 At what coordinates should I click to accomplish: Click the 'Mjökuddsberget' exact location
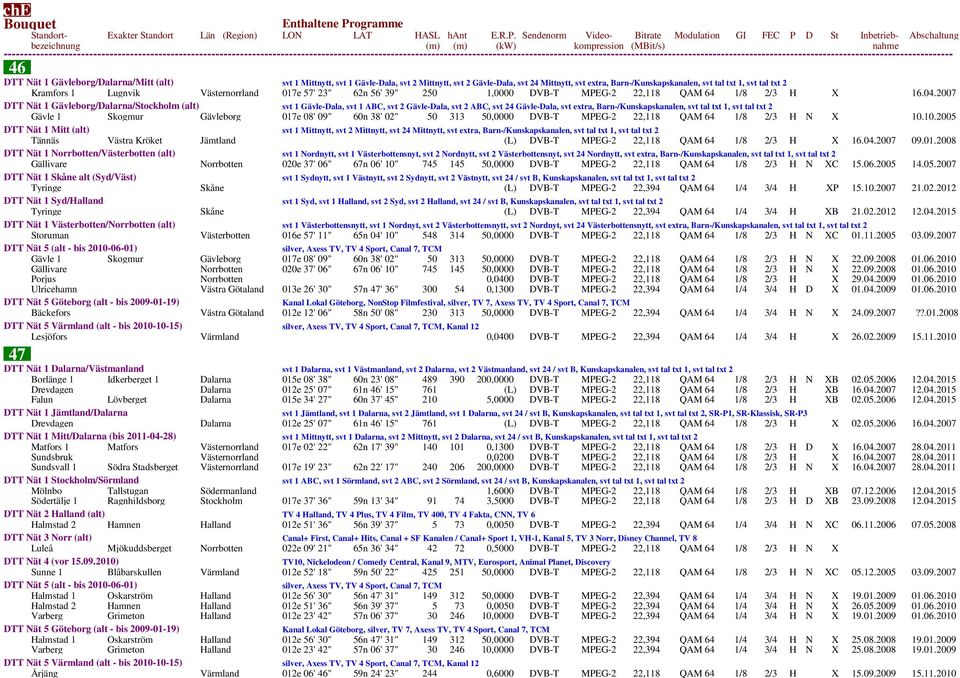tap(139, 549)
